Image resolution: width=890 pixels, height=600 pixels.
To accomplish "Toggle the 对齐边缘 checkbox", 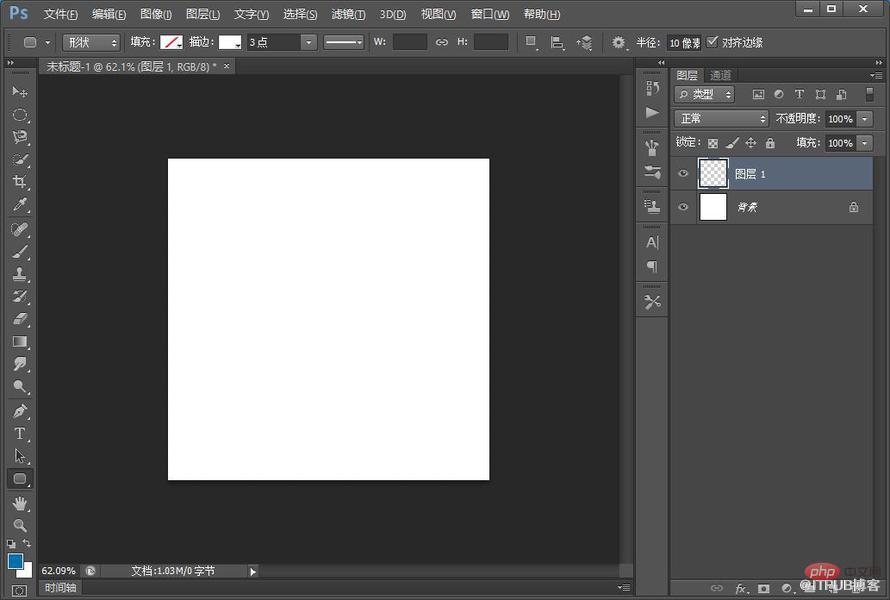I will point(712,41).
